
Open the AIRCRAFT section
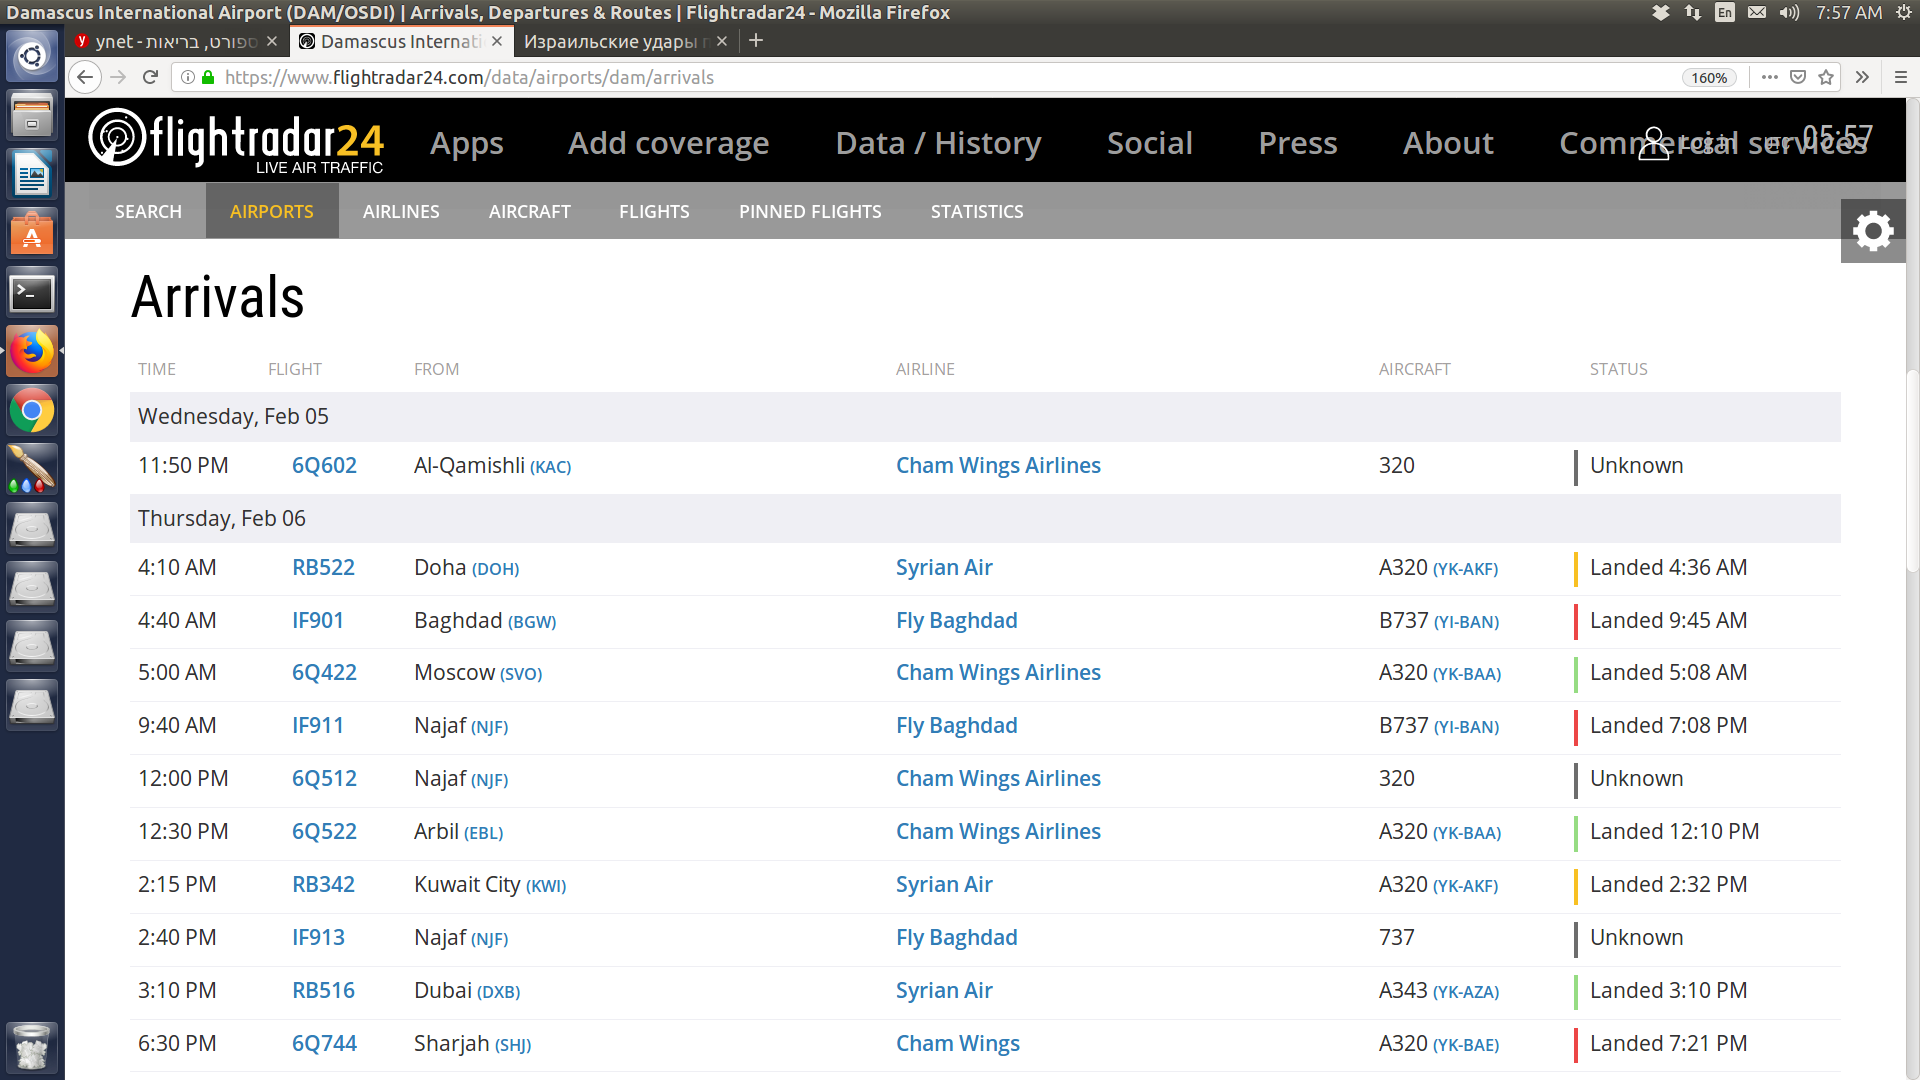point(530,211)
